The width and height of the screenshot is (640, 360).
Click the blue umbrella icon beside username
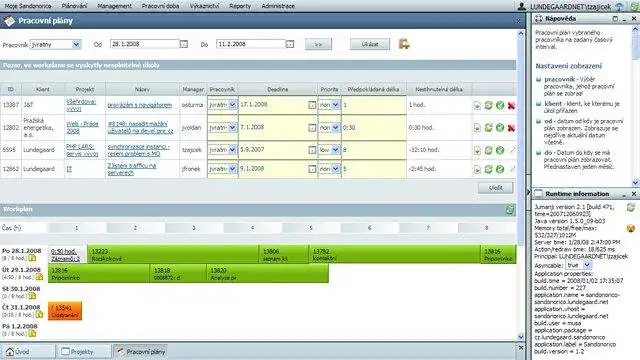[x=620, y=7]
